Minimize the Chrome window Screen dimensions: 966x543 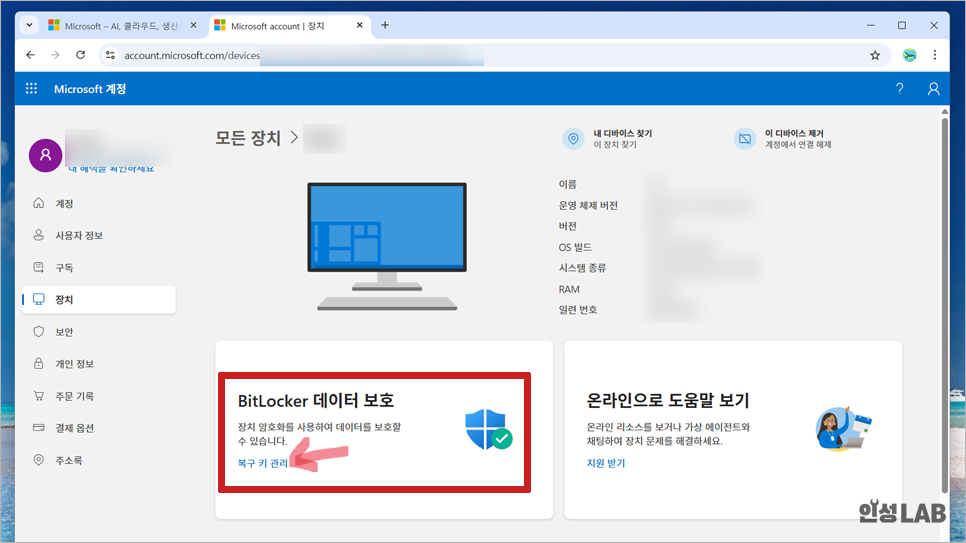(871, 25)
